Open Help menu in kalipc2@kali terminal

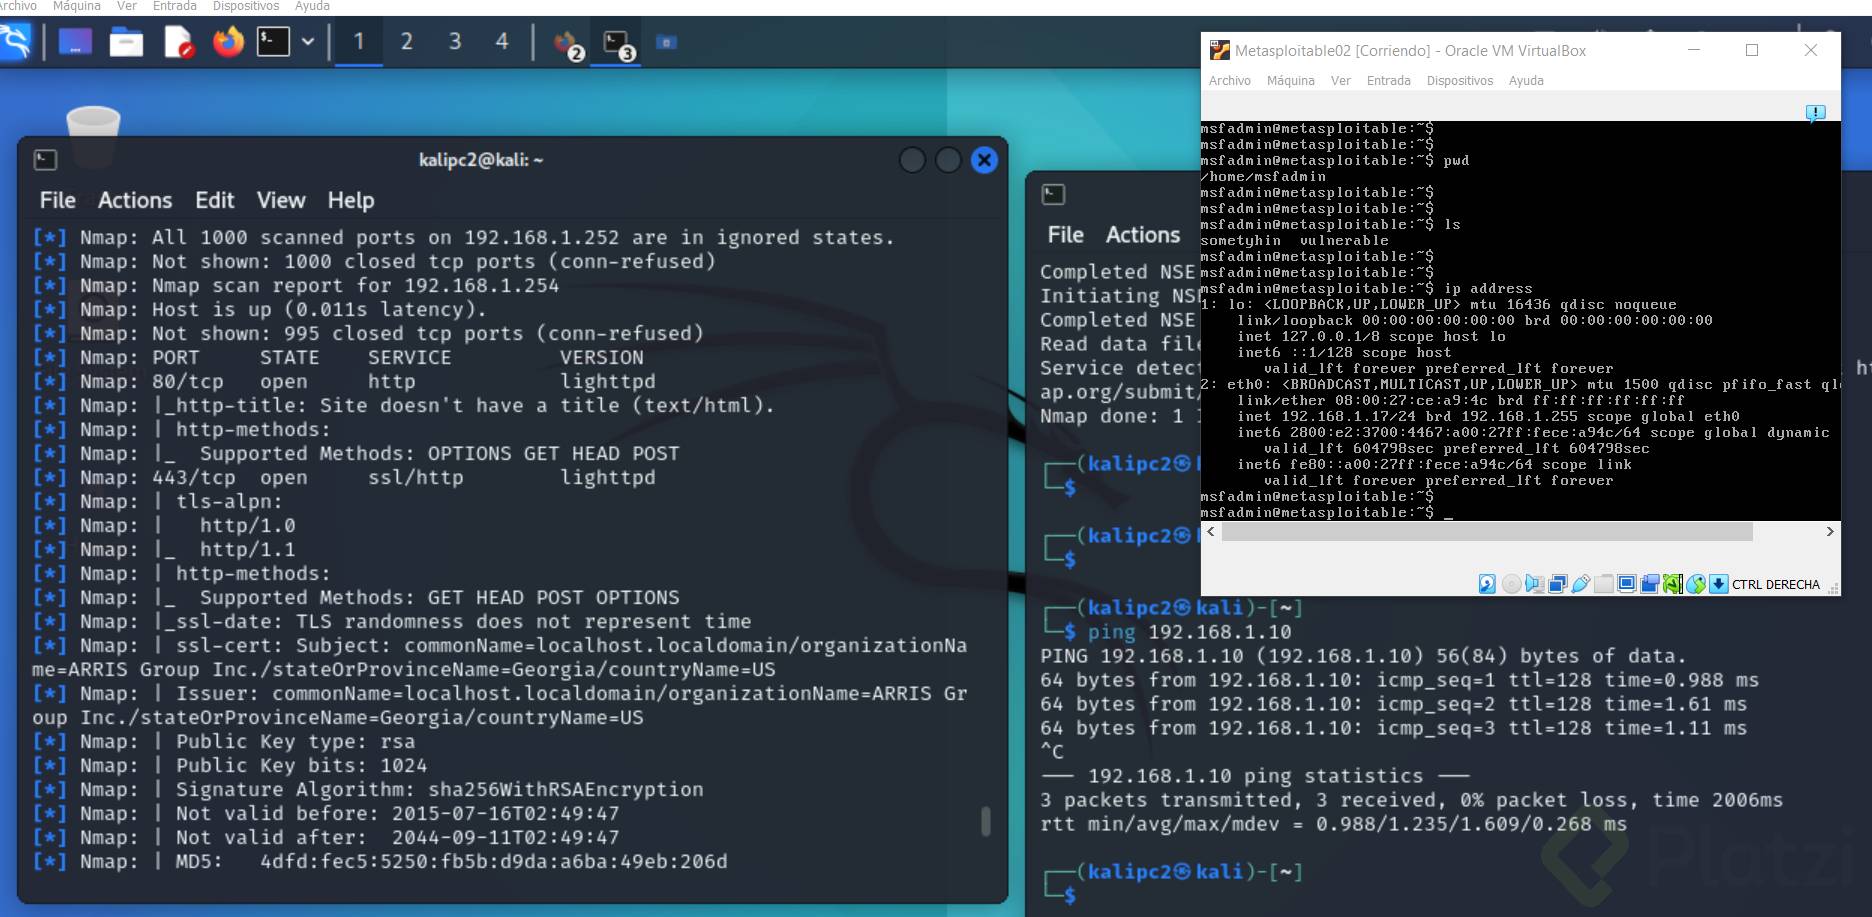[x=351, y=200]
